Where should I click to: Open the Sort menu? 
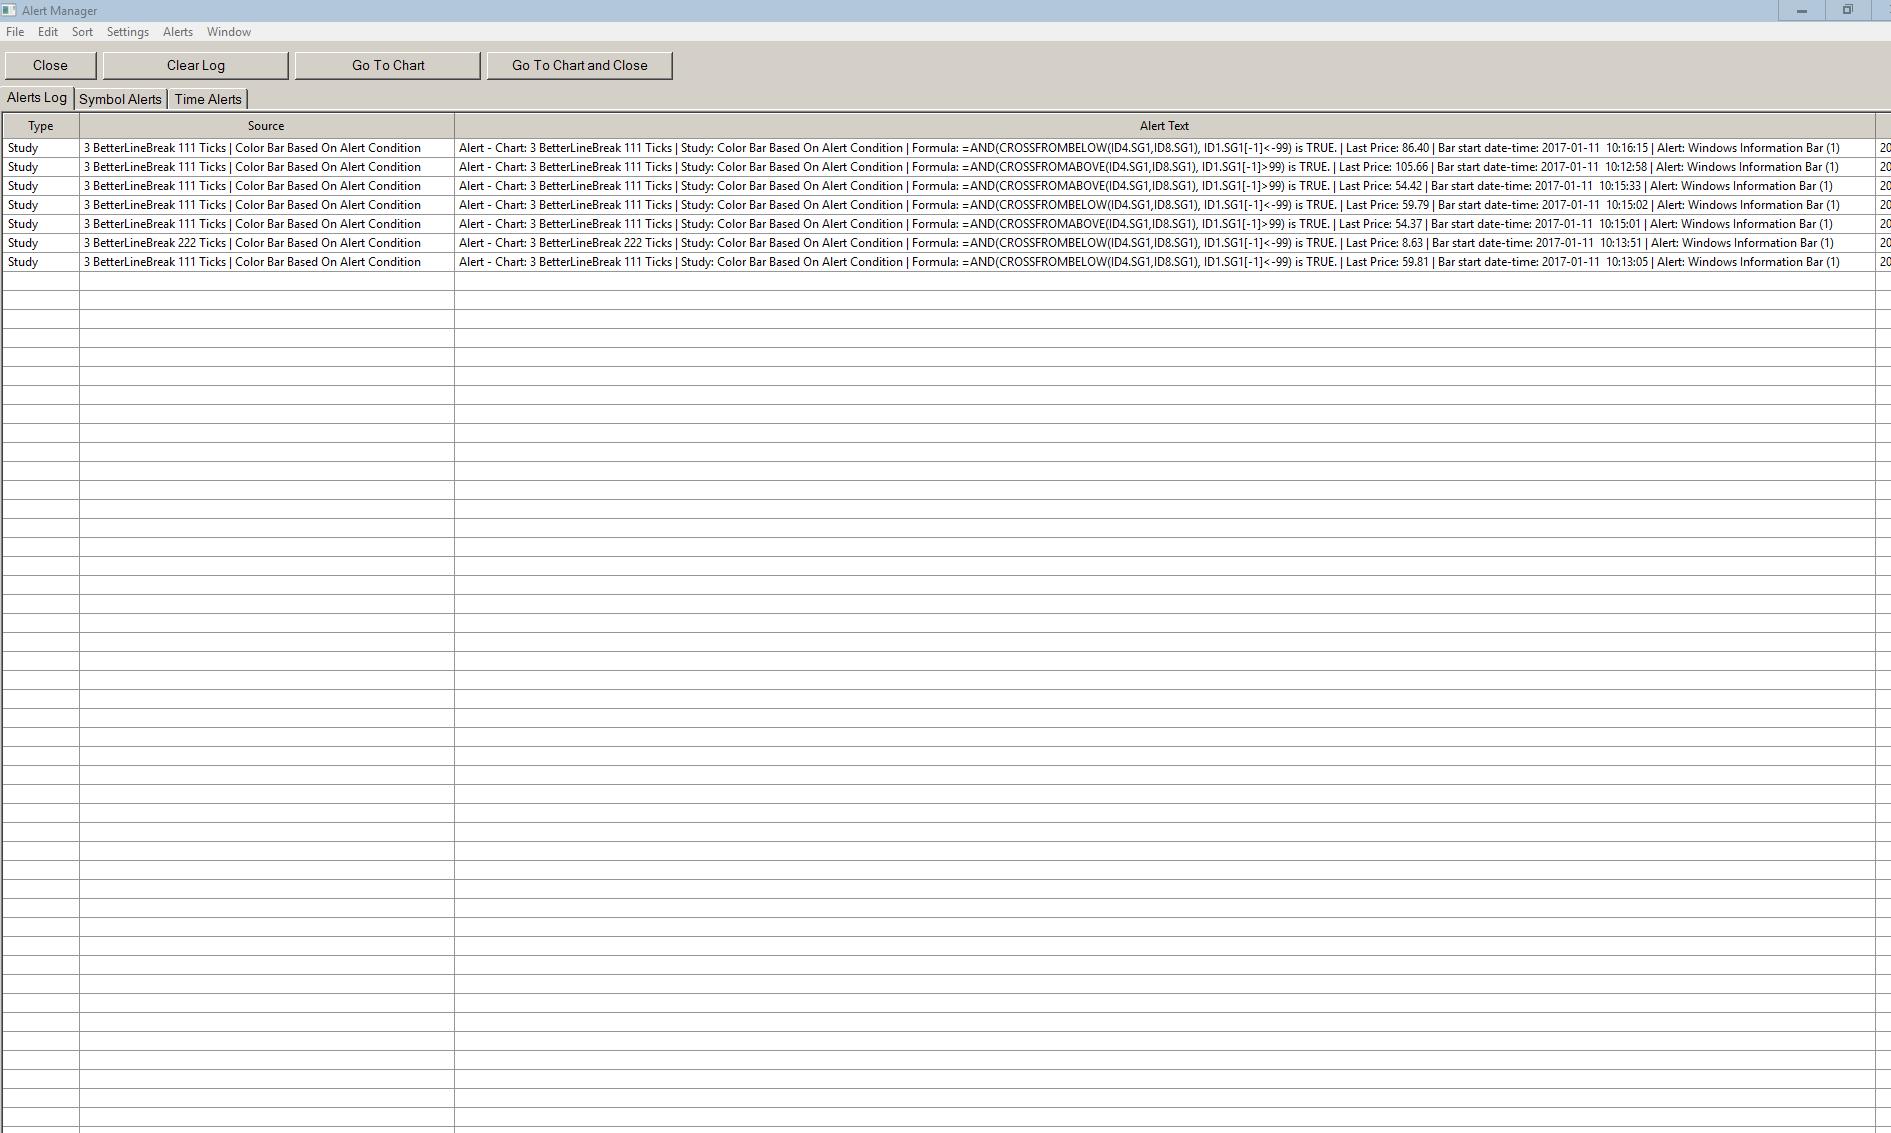click(82, 32)
